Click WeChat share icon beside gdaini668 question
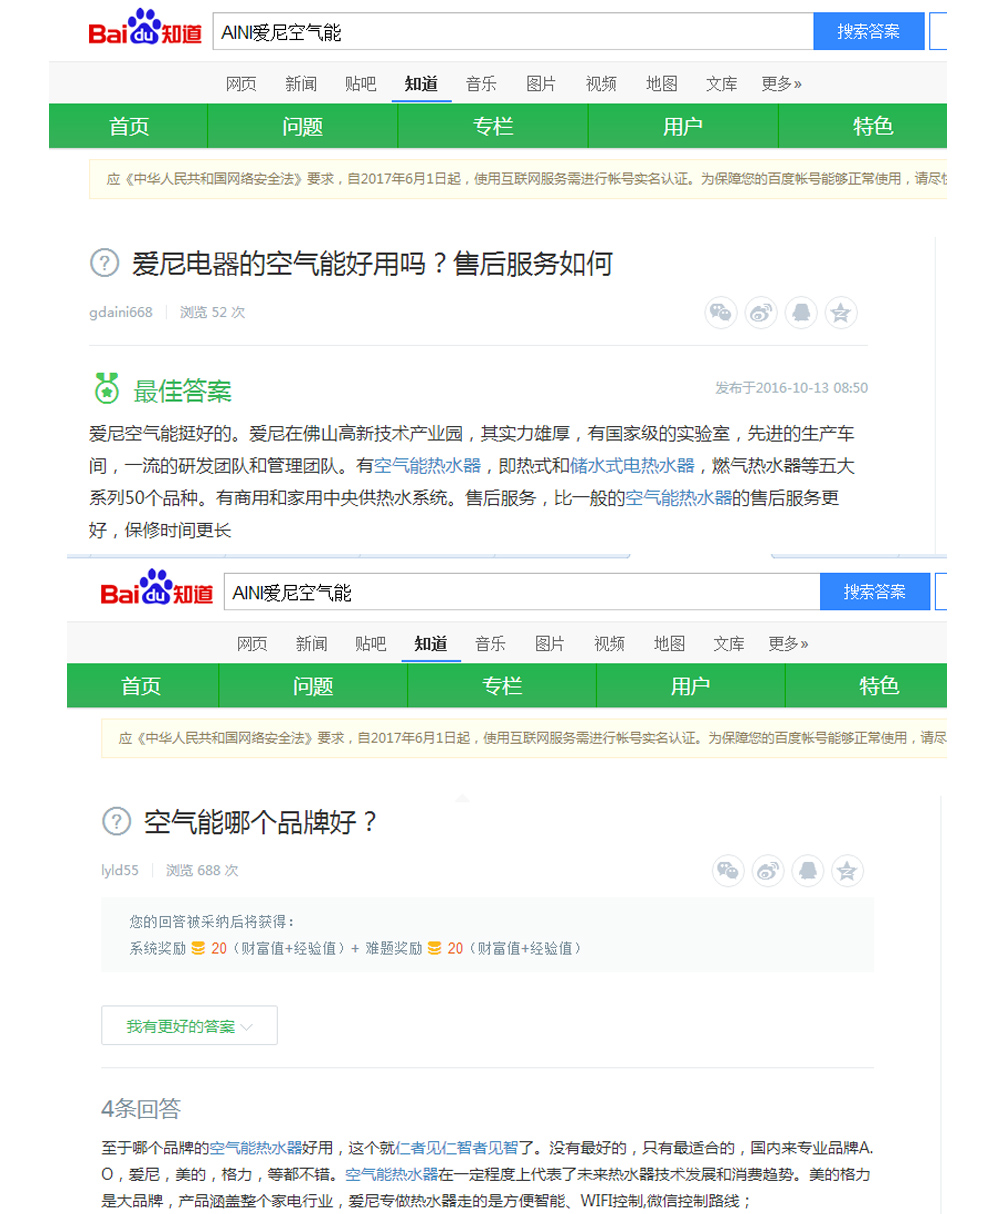Screen dimensions: 1000x1214 click(720, 312)
